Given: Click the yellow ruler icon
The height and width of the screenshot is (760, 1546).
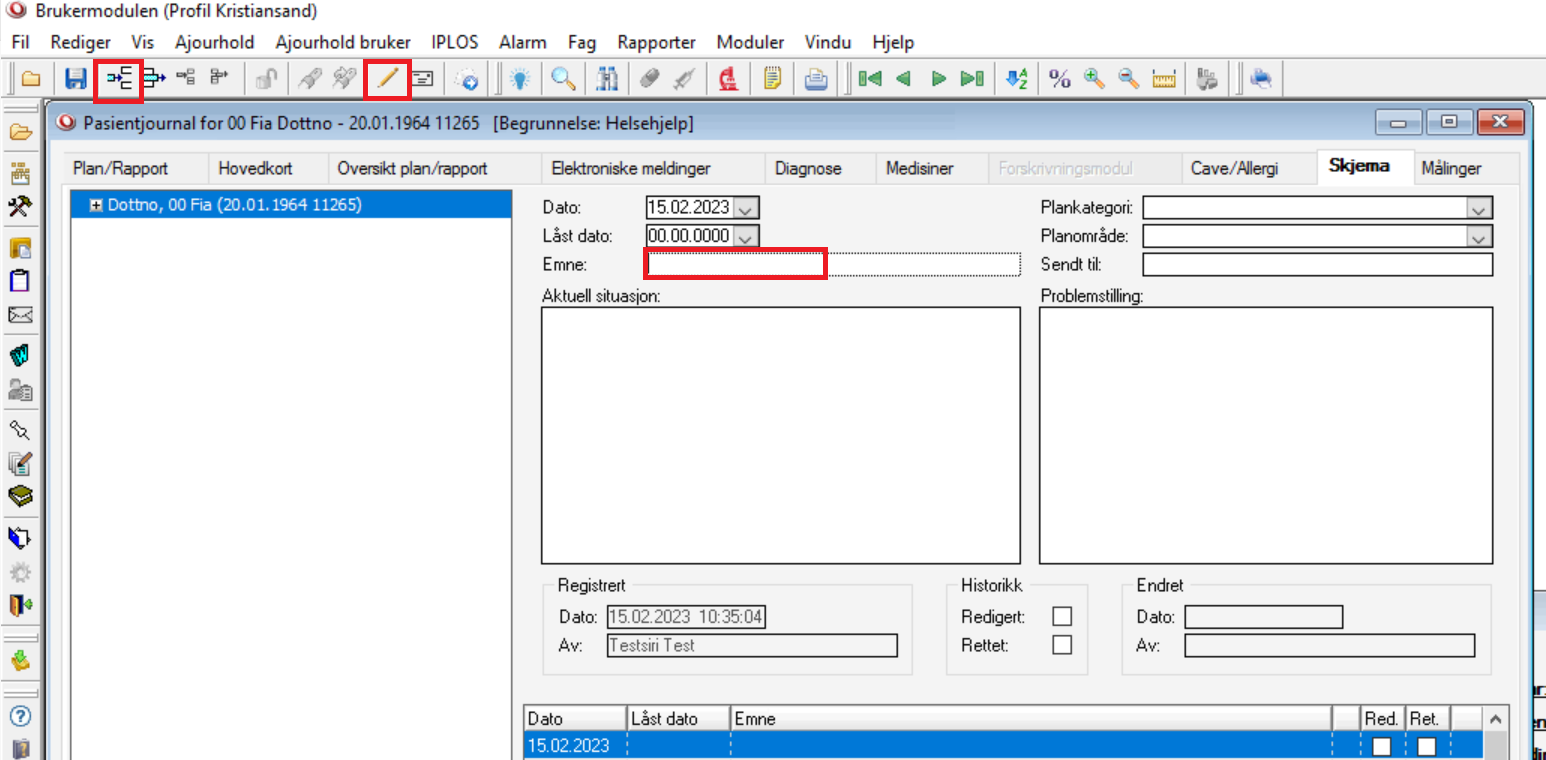Looking at the screenshot, I should coord(1163,78).
